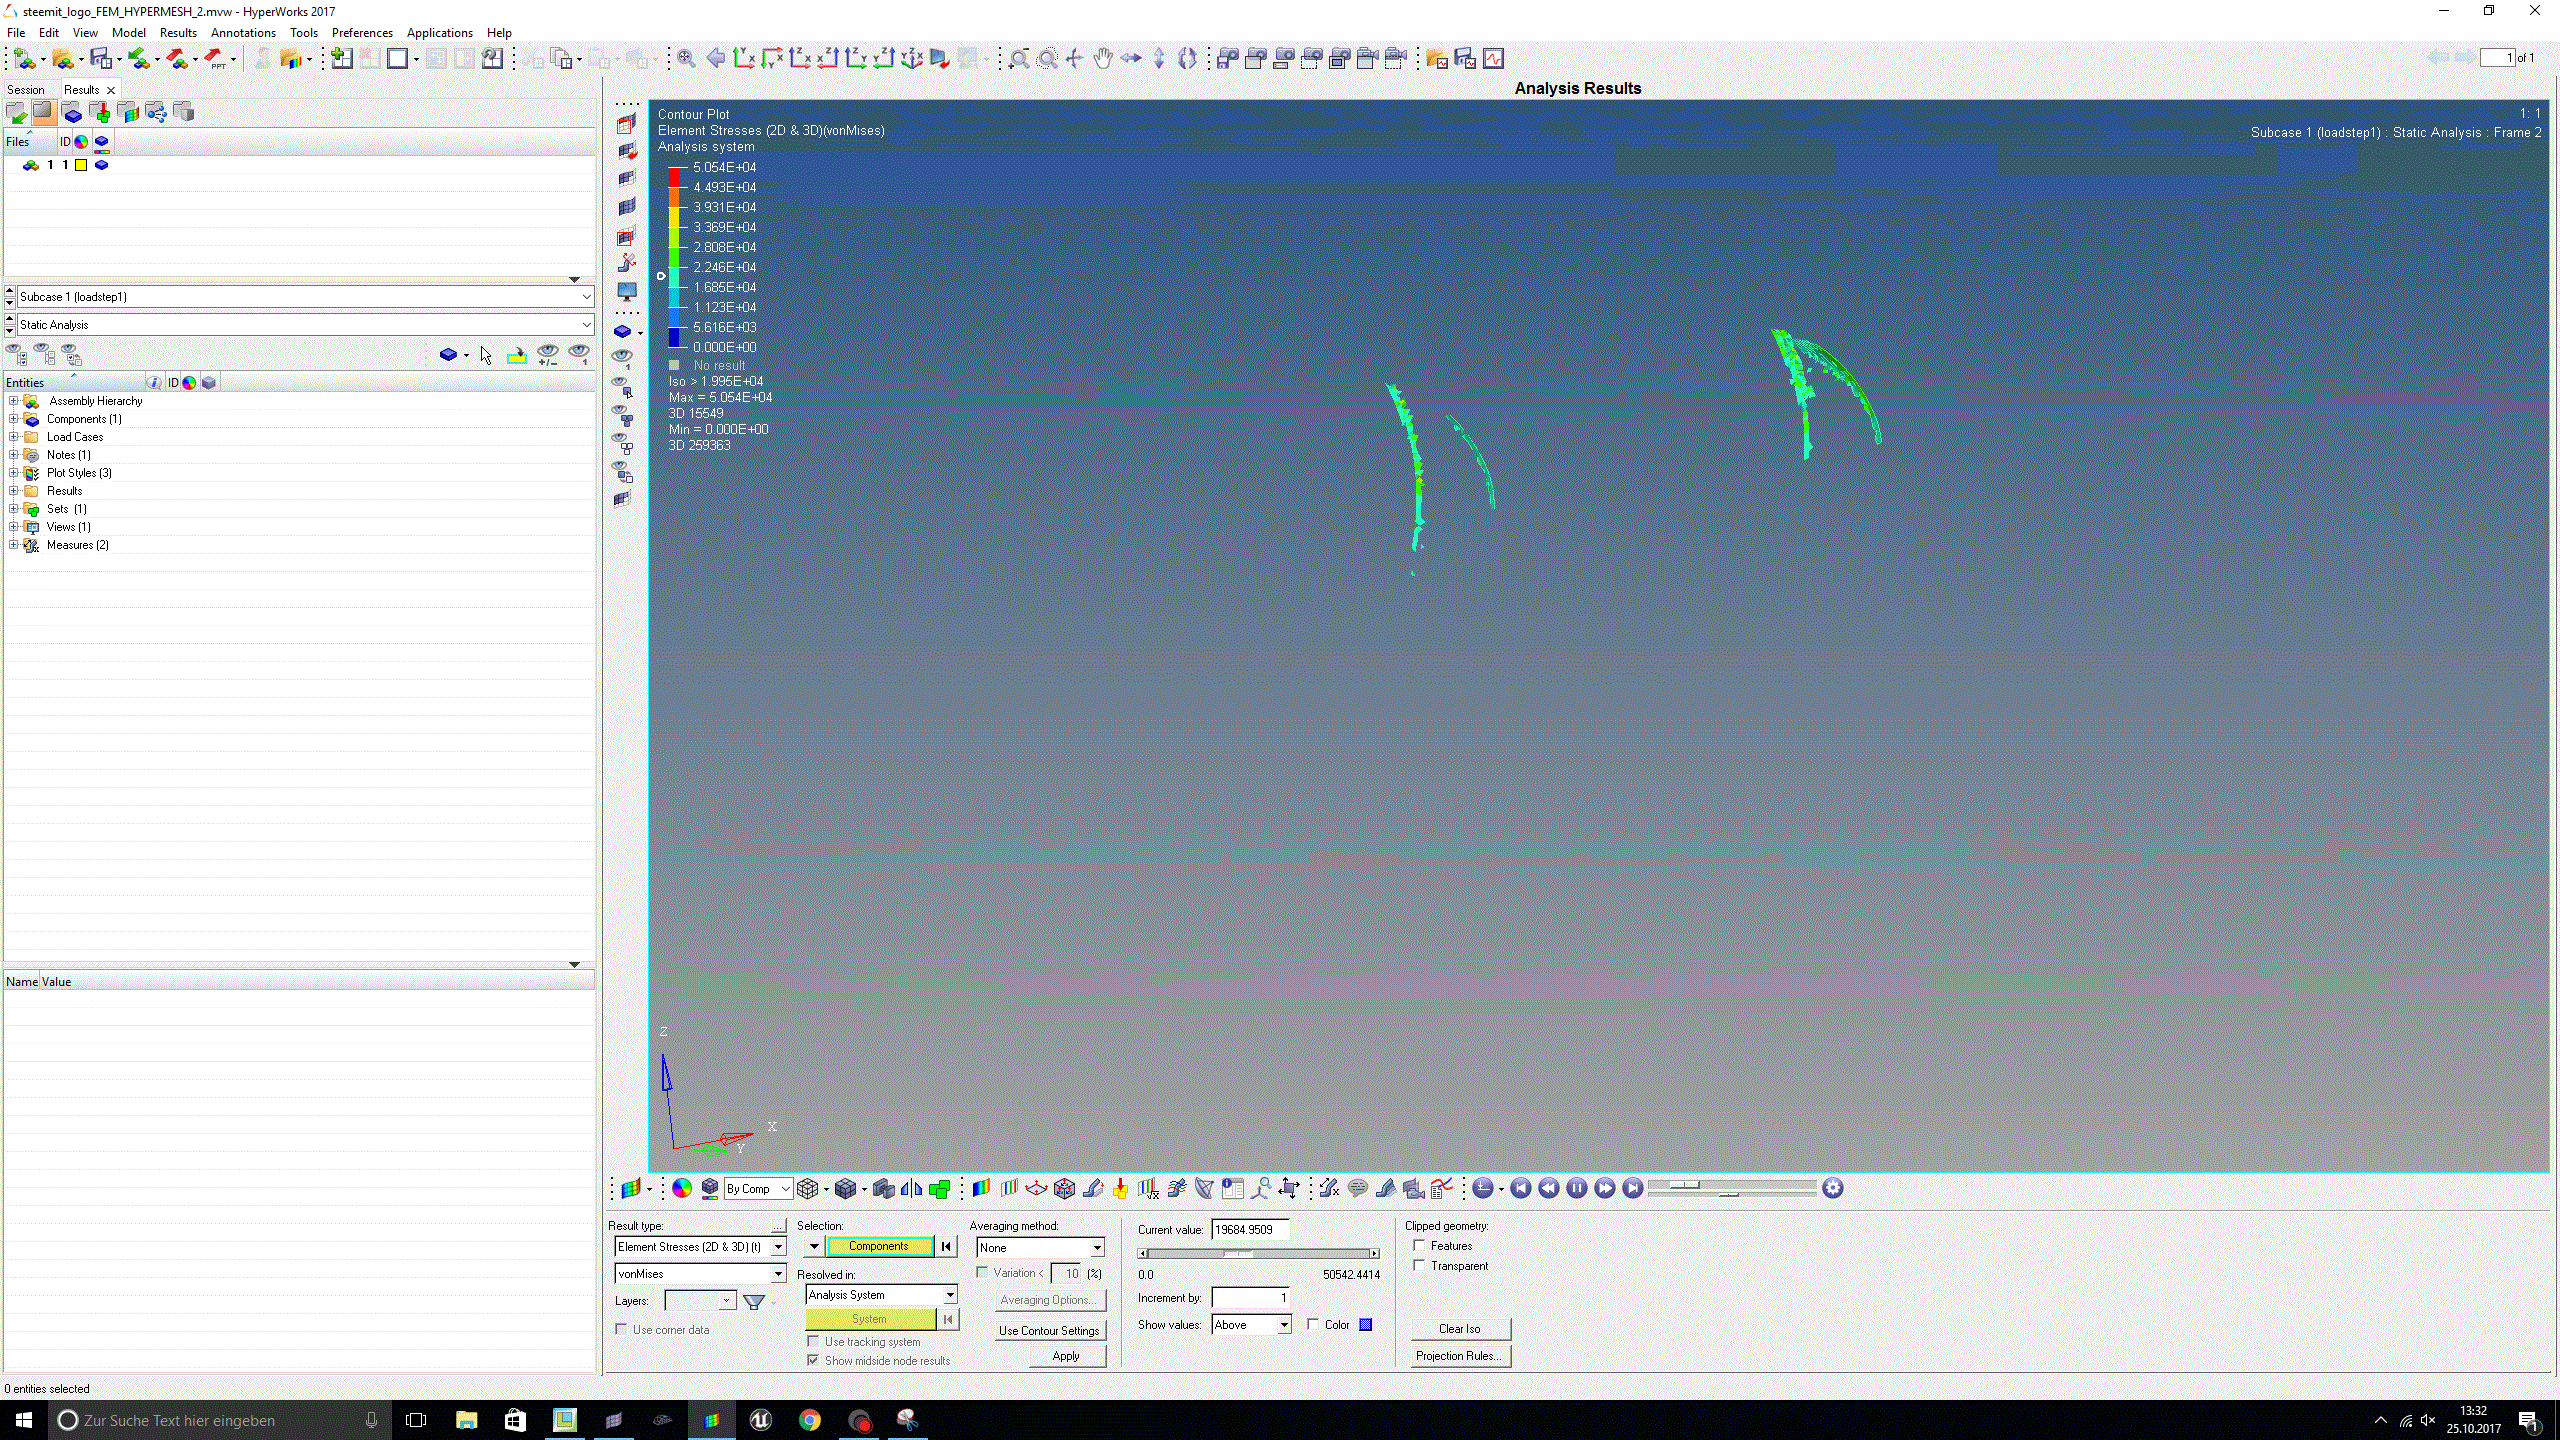Enable the Features clipped geometry checkbox
This screenshot has height=1440, width=2560.
[1419, 1245]
